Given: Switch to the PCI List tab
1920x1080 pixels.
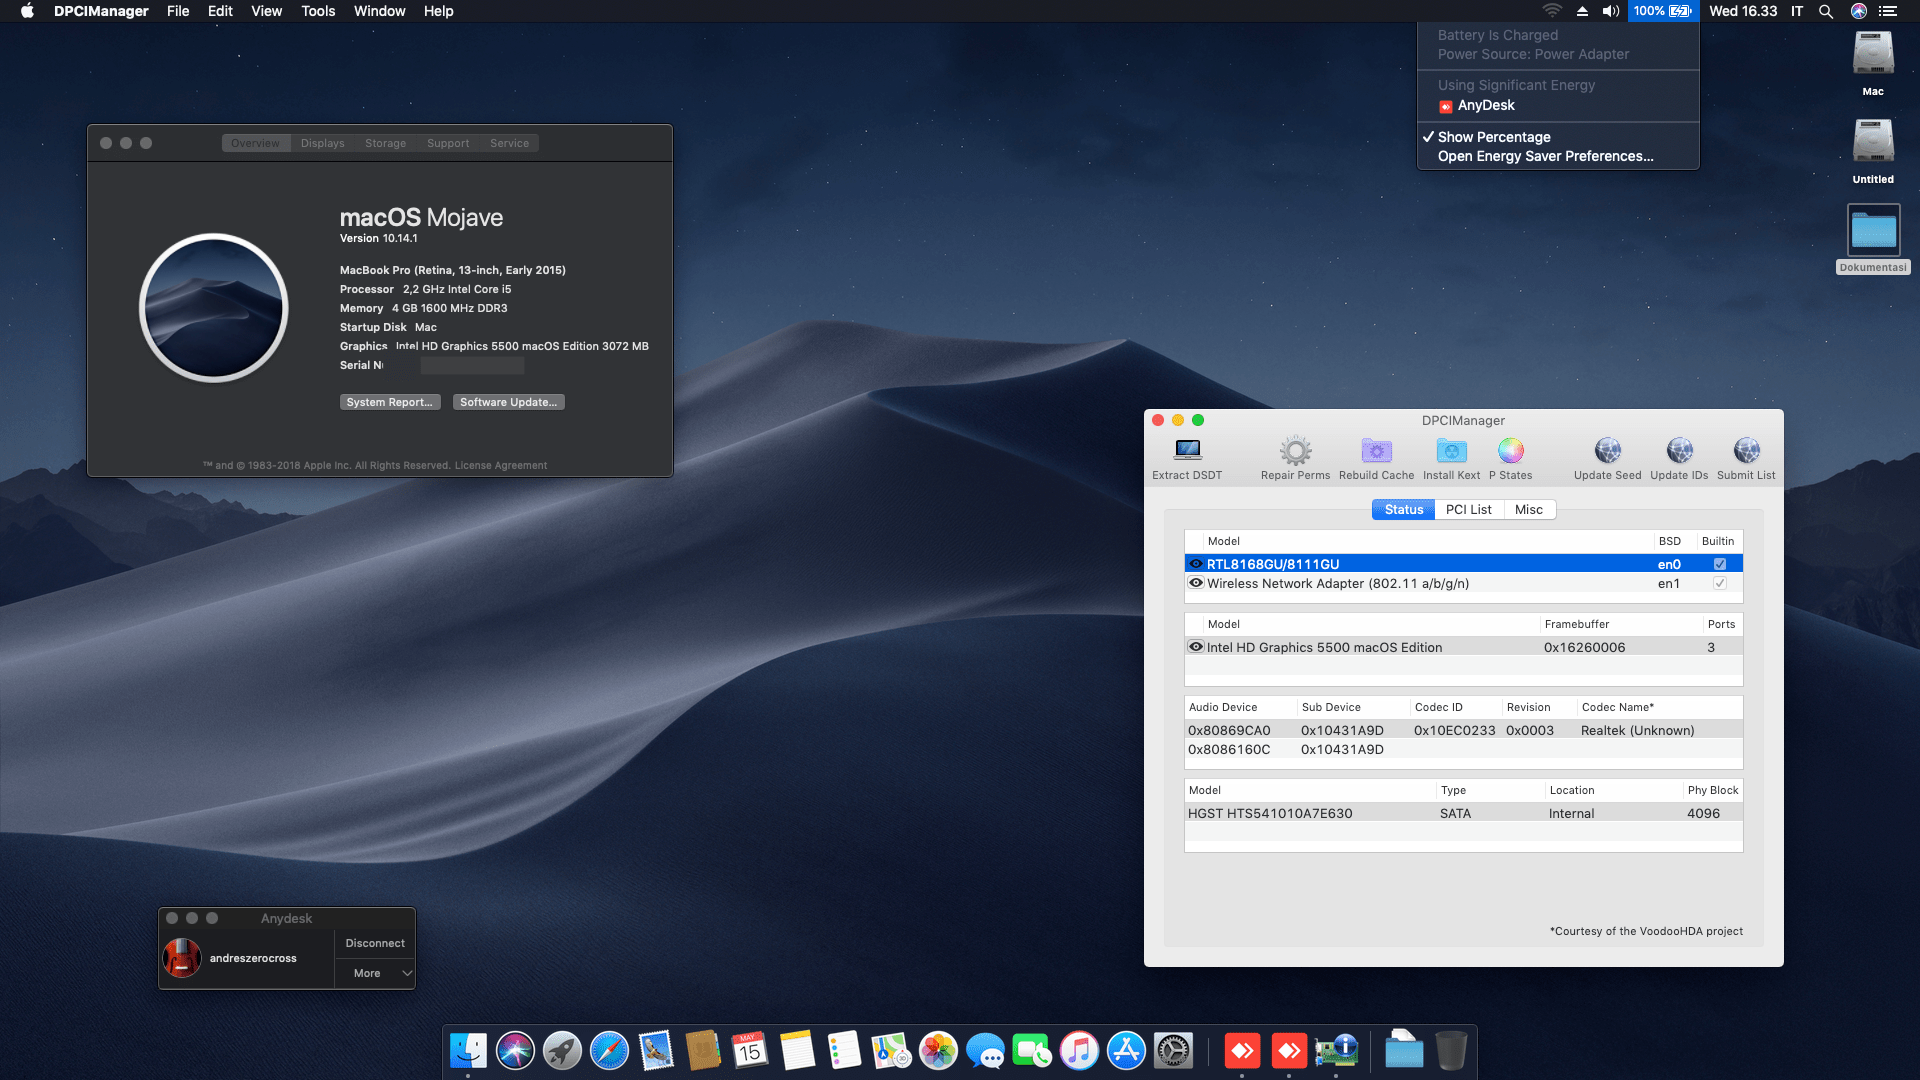Looking at the screenshot, I should [x=1468, y=509].
